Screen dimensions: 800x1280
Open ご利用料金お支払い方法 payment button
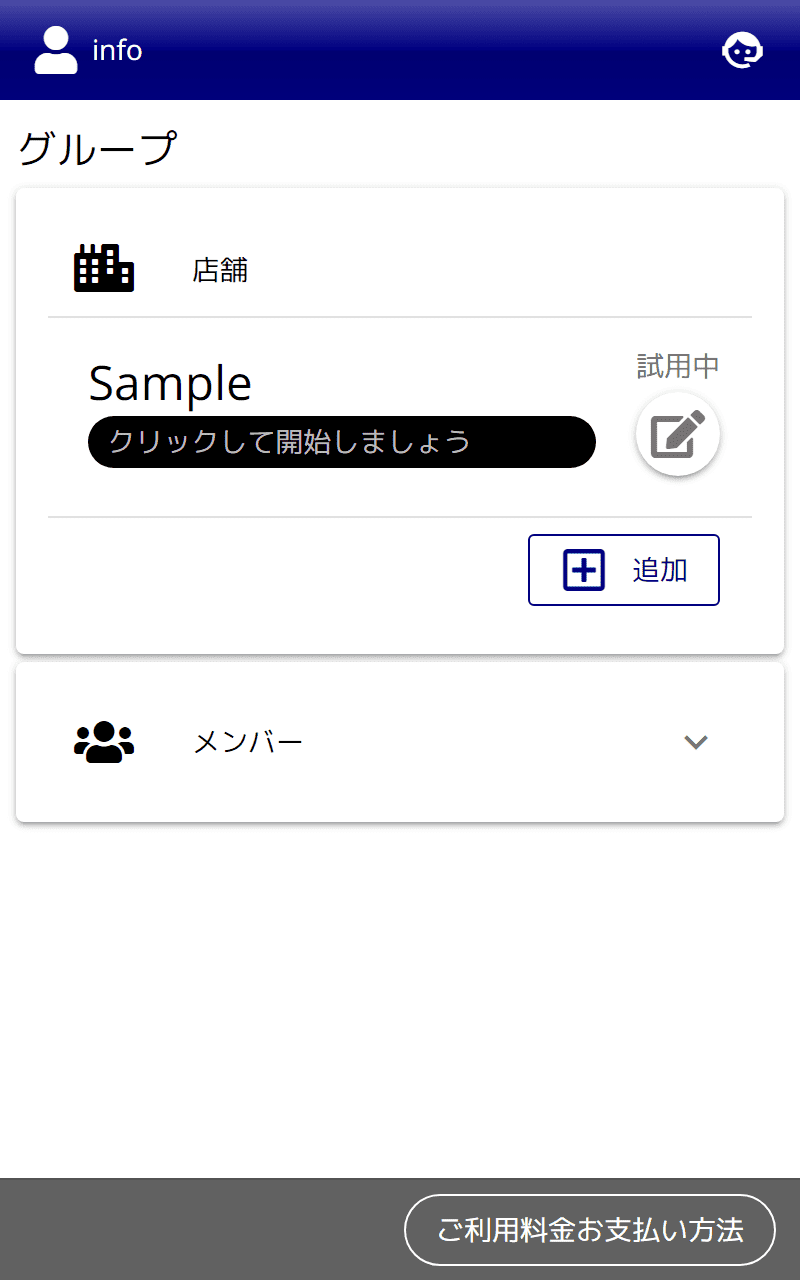[590, 1230]
